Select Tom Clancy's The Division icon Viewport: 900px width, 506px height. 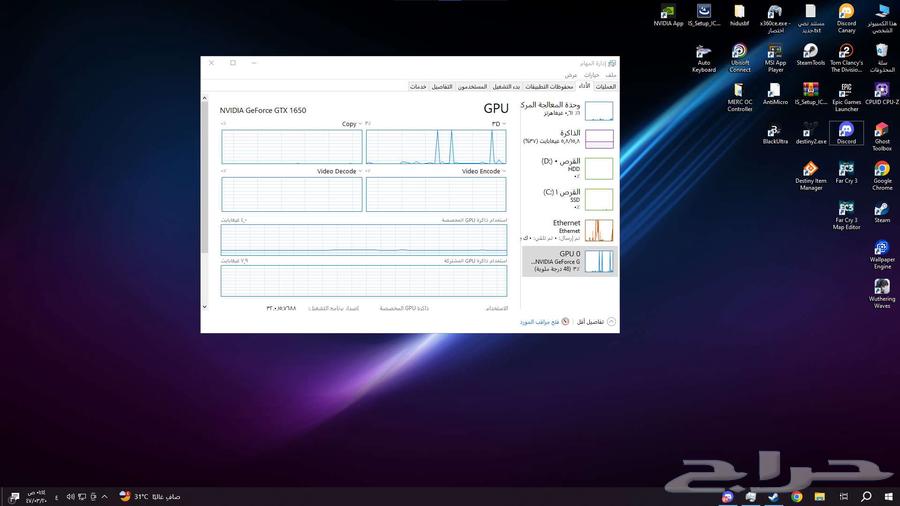(x=846, y=59)
